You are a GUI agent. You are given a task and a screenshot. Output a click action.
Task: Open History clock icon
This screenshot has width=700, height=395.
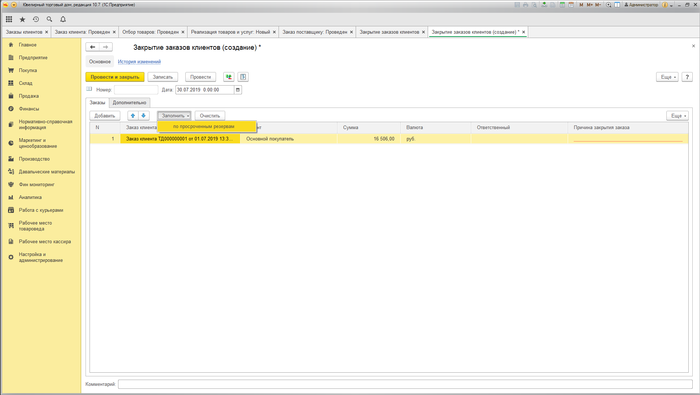coord(36,19)
